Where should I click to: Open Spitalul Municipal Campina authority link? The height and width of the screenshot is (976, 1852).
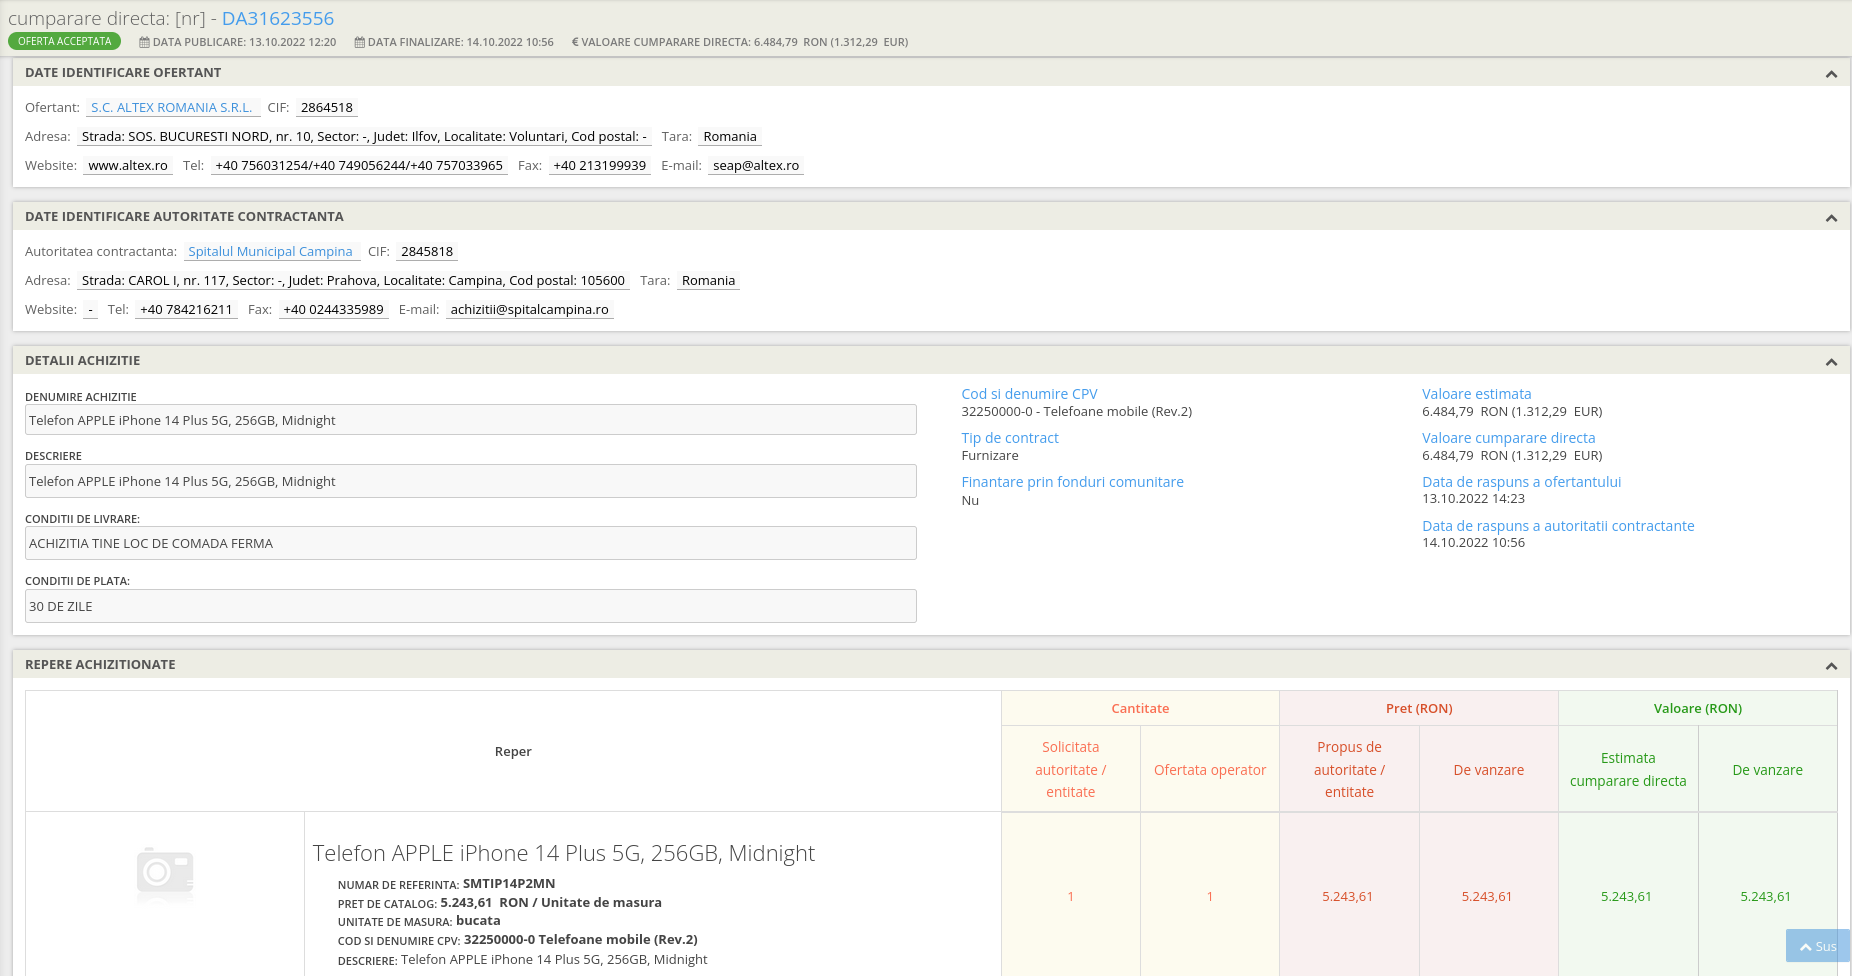[x=270, y=251]
